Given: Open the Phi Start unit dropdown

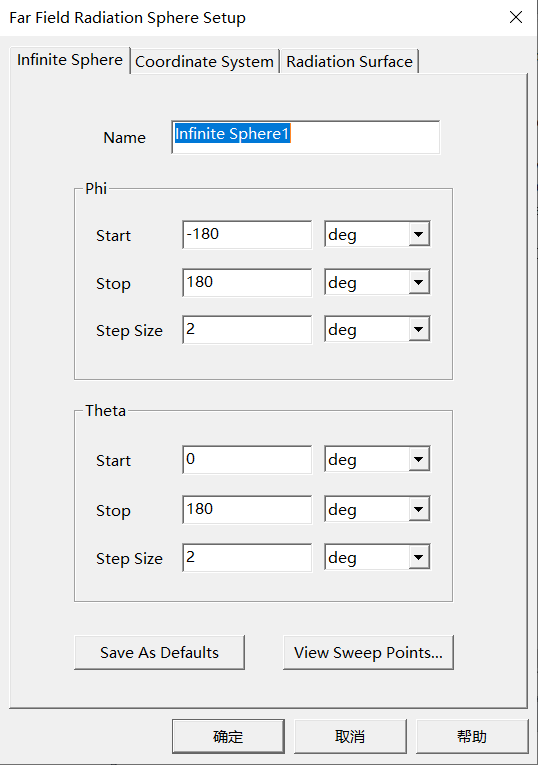Looking at the screenshot, I should click(x=377, y=234).
